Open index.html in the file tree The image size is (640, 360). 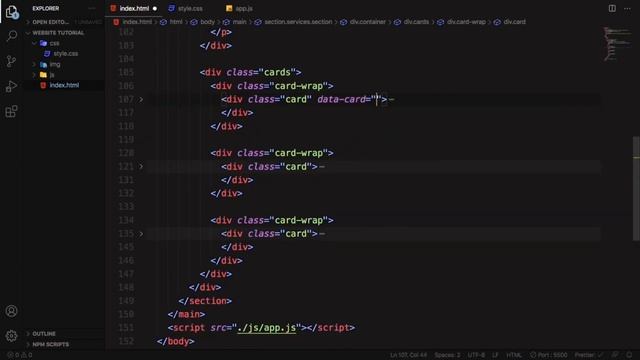coord(64,85)
